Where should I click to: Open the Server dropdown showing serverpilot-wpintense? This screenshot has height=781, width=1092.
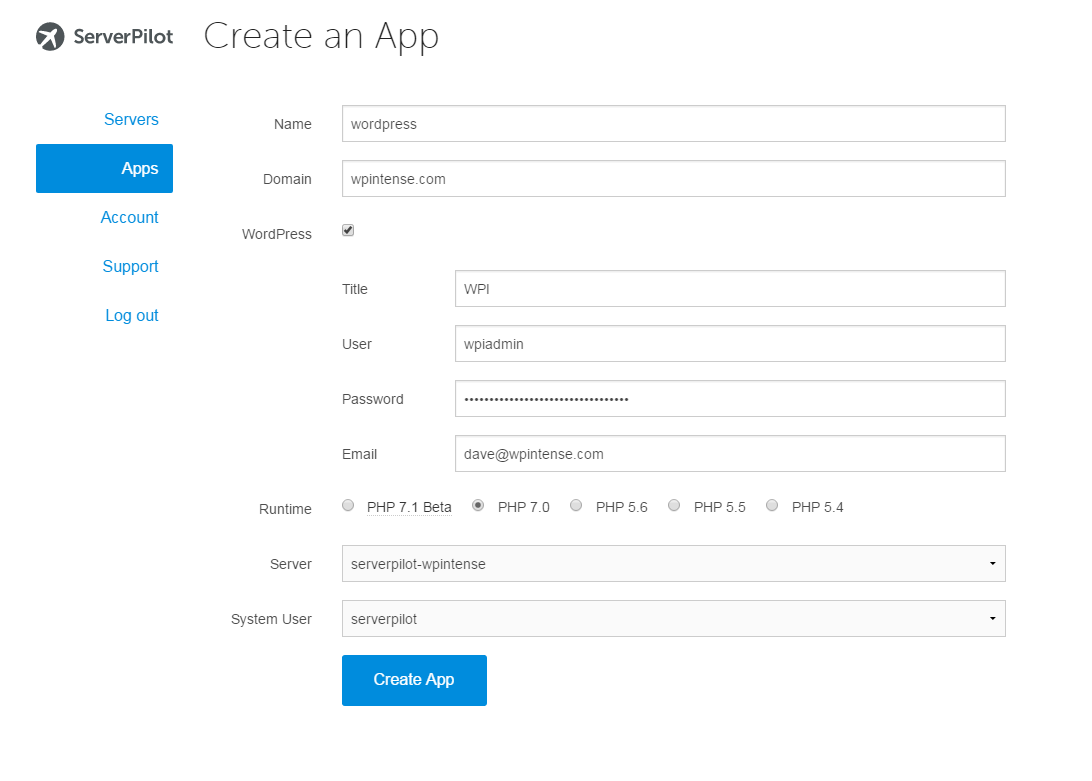(673, 564)
